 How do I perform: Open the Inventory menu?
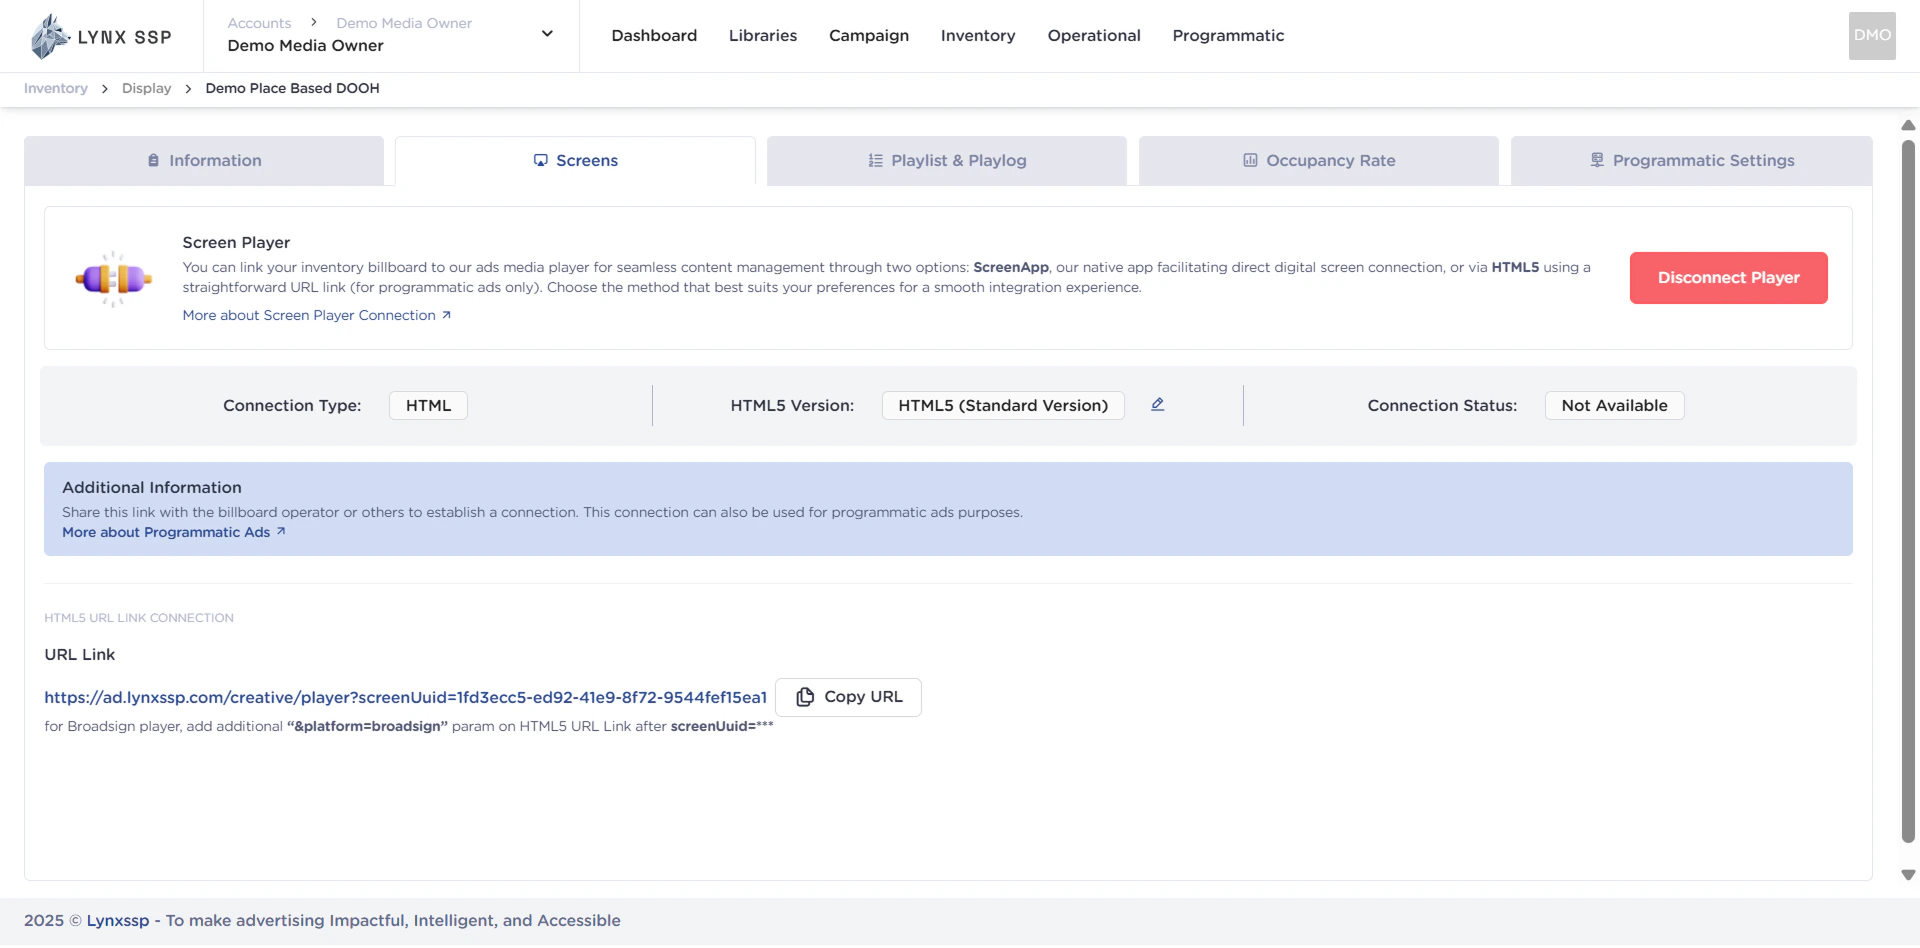click(x=978, y=36)
